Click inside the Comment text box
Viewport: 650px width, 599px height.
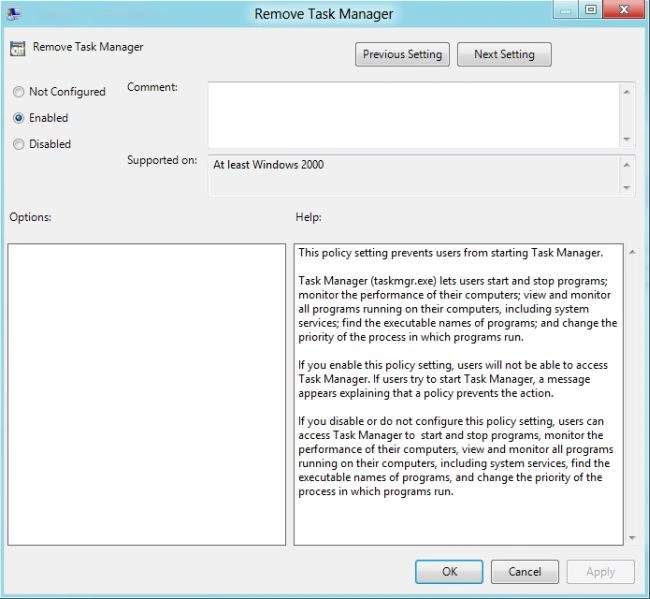click(414, 115)
